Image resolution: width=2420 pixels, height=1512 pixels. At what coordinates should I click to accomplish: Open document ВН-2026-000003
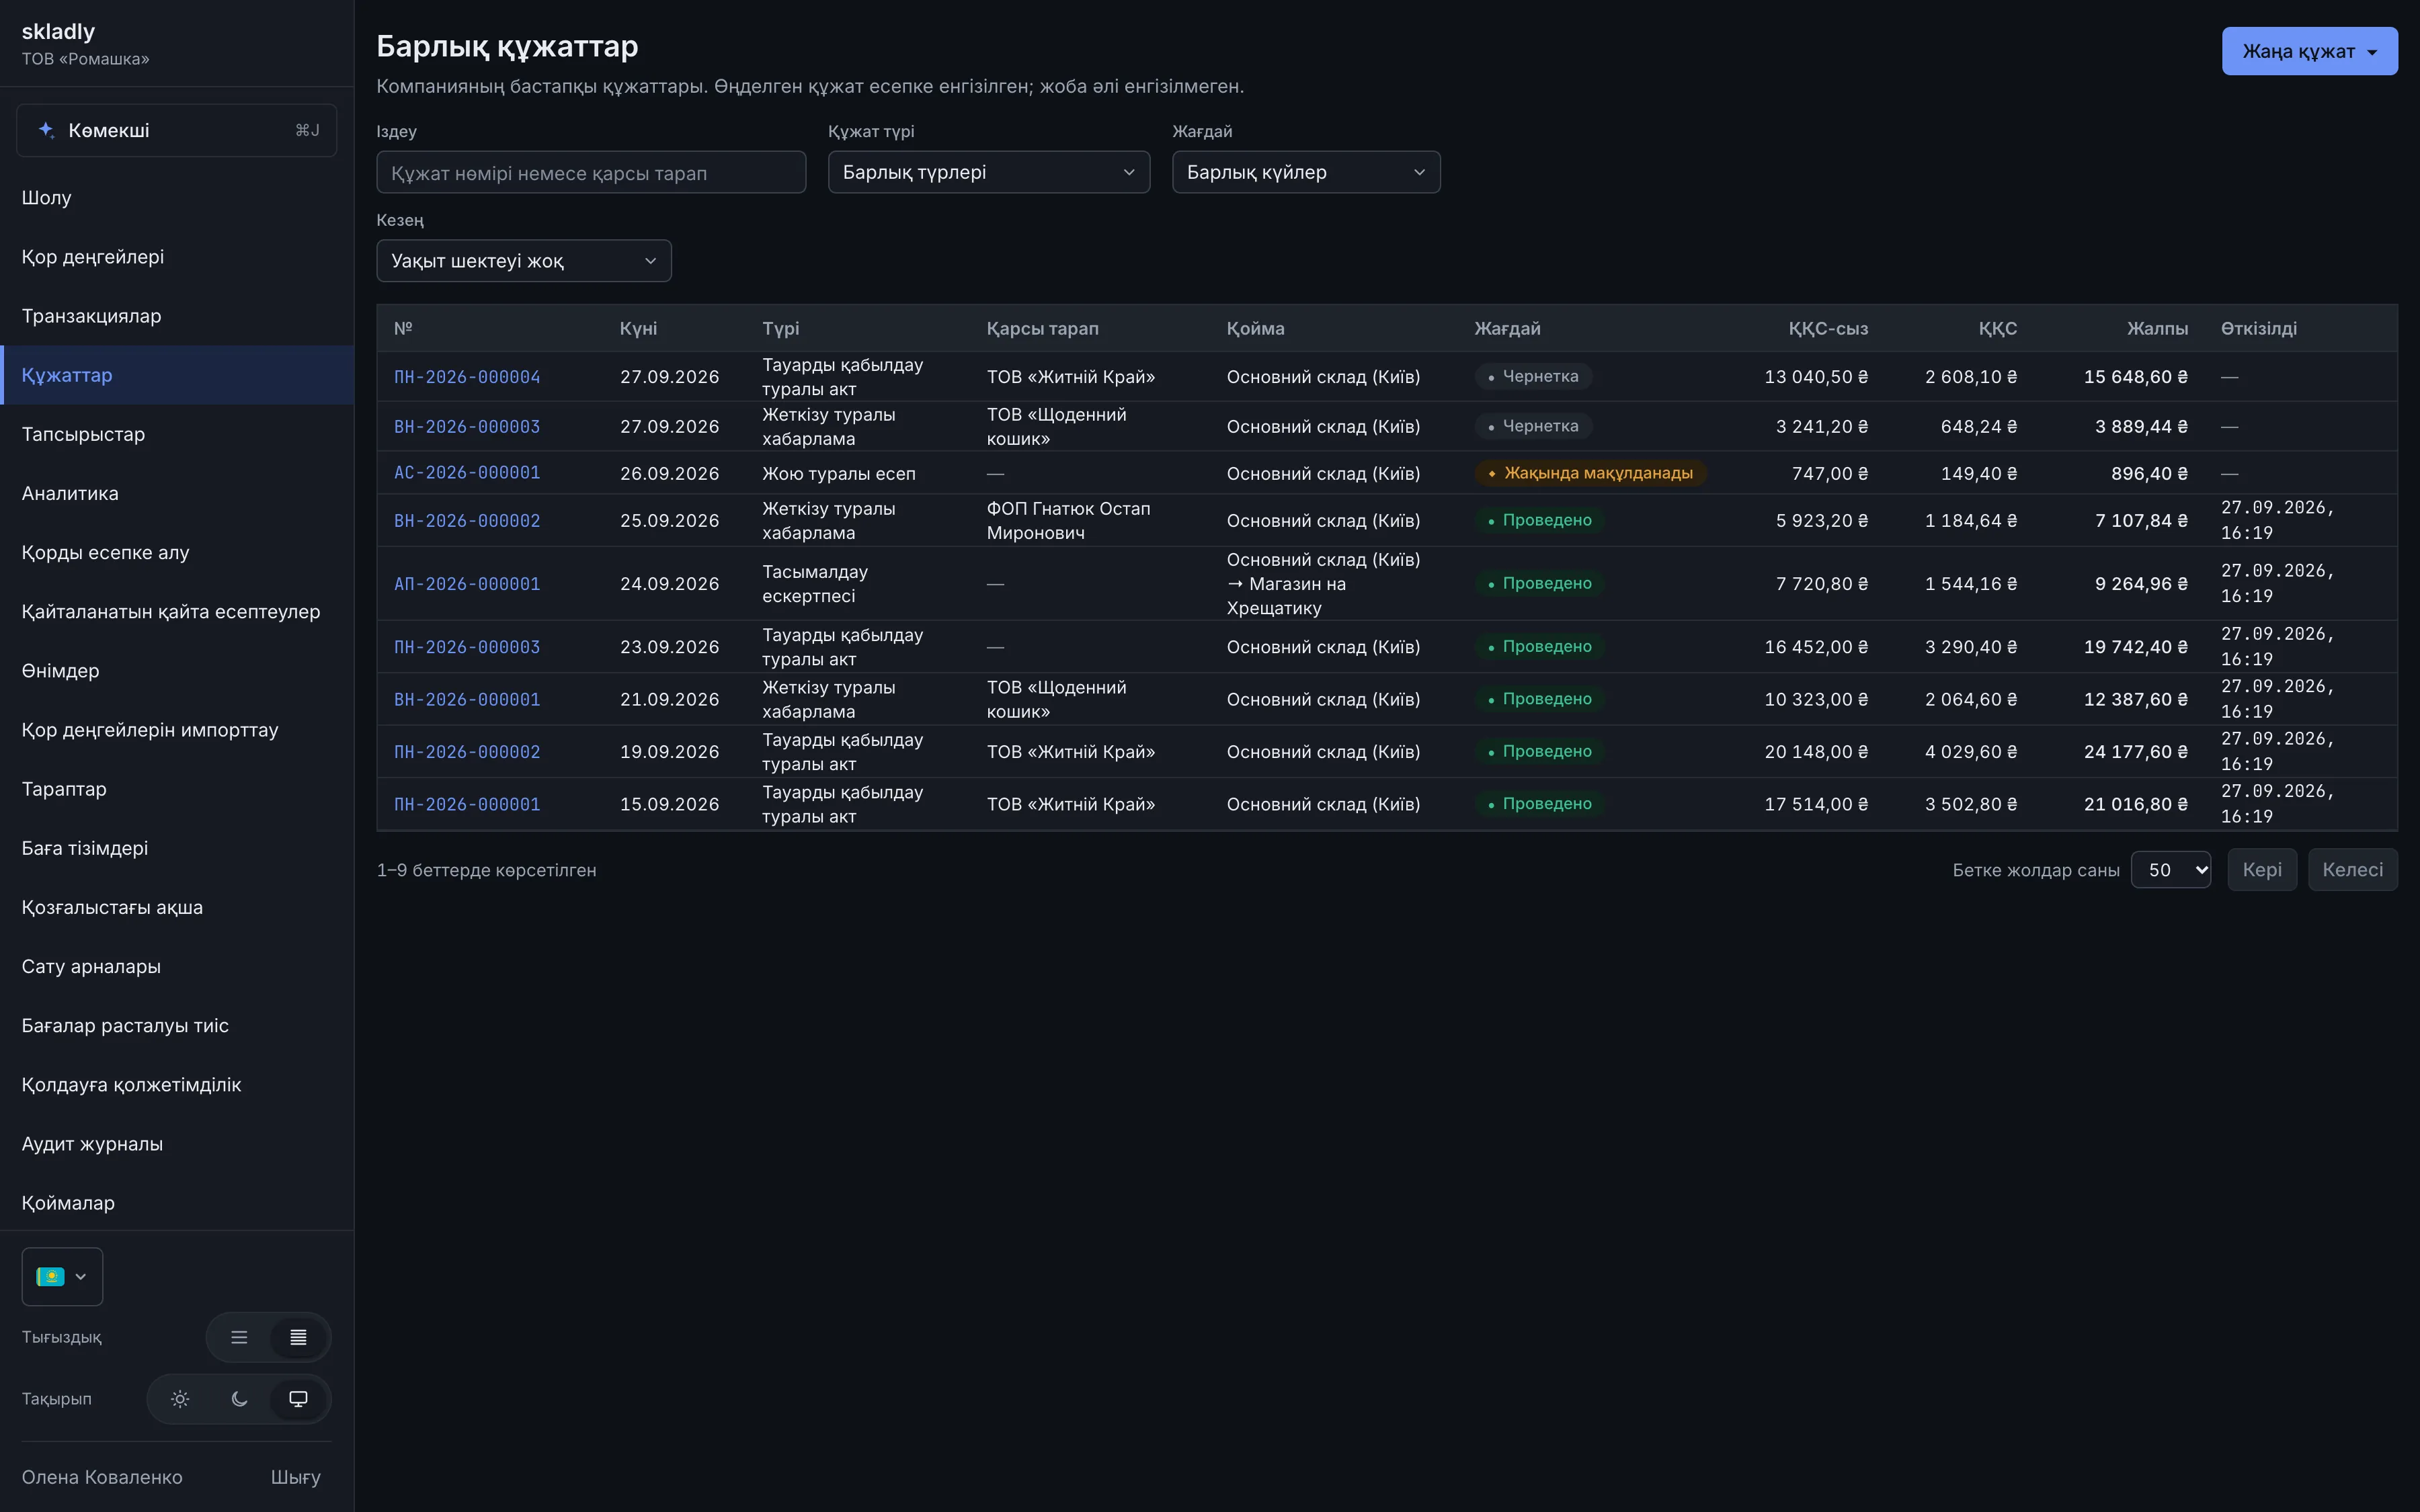pos(467,427)
